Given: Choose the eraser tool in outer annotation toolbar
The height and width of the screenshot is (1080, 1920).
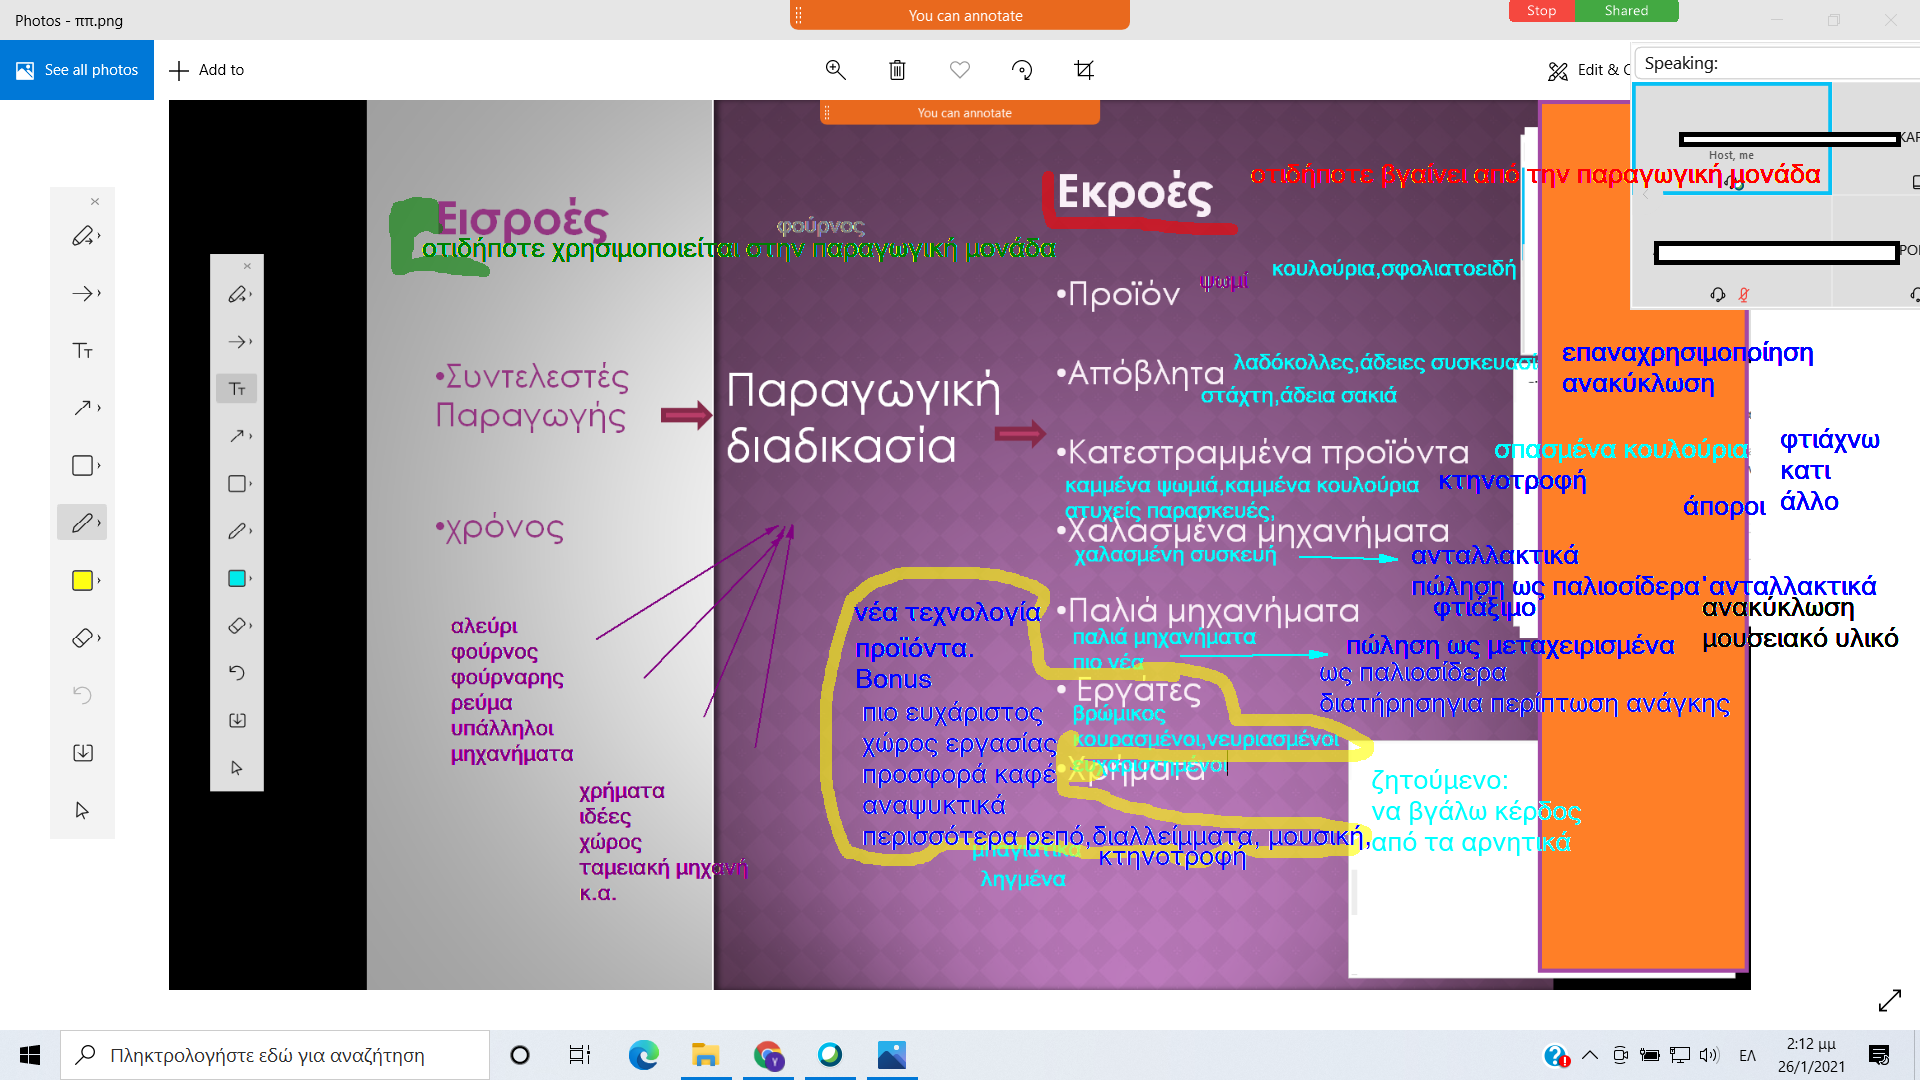Looking at the screenshot, I should [82, 638].
